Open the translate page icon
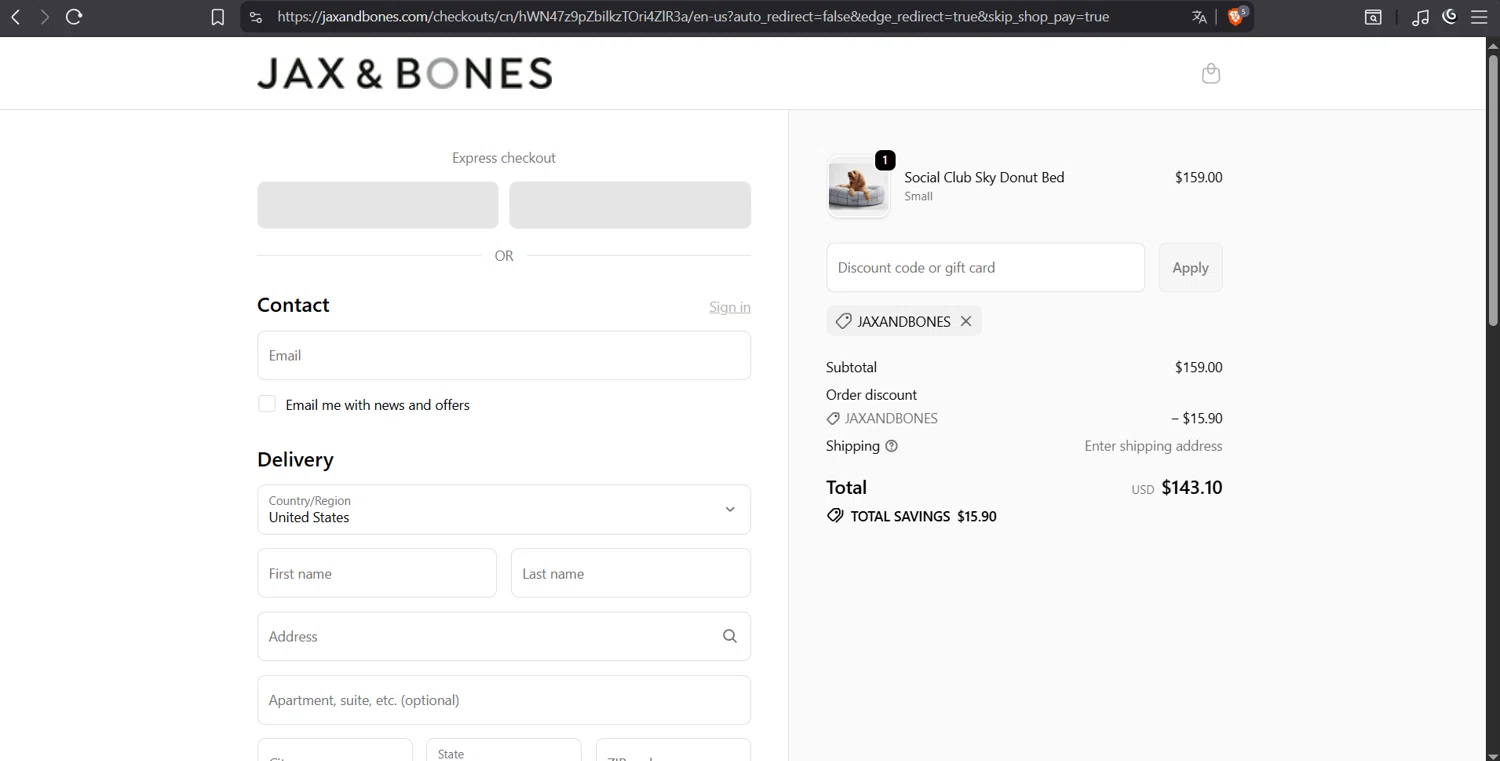The height and width of the screenshot is (761, 1500). 1199,17
